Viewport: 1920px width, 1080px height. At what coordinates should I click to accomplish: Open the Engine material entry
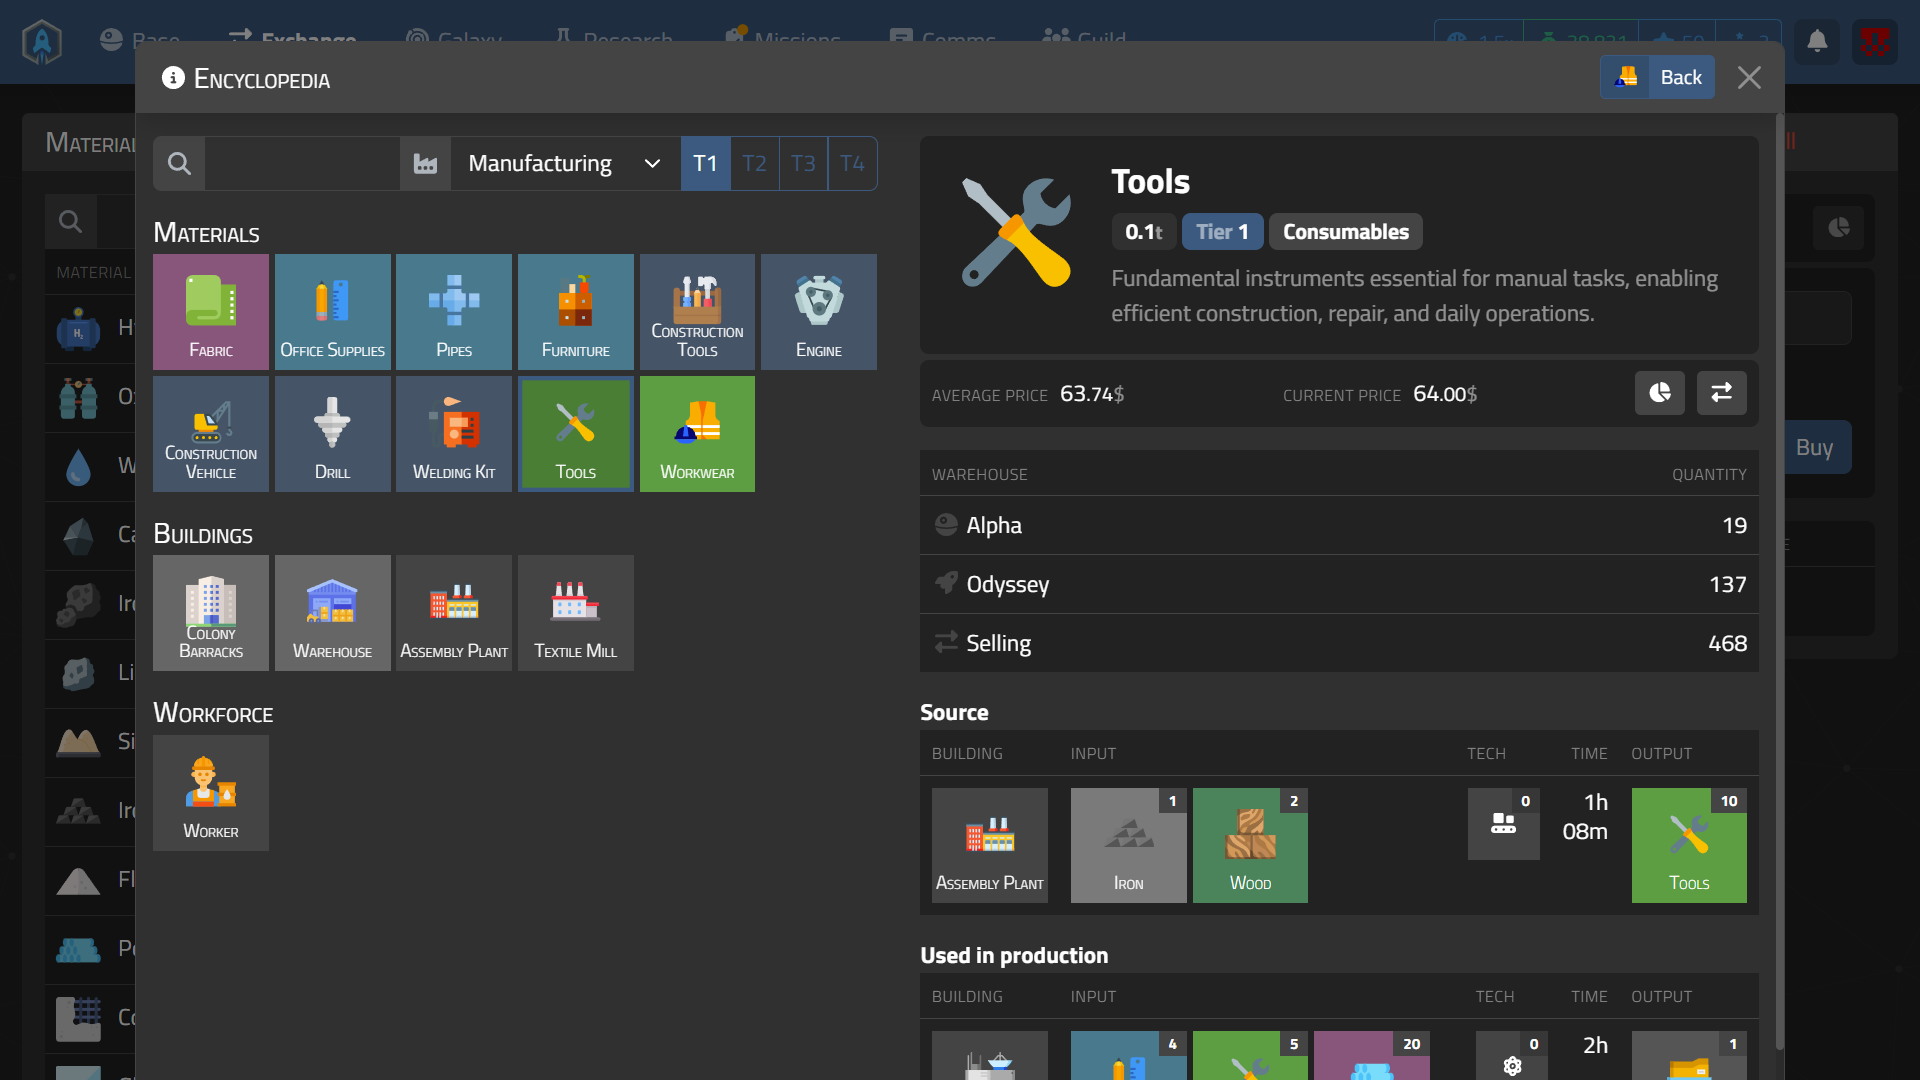tap(818, 312)
